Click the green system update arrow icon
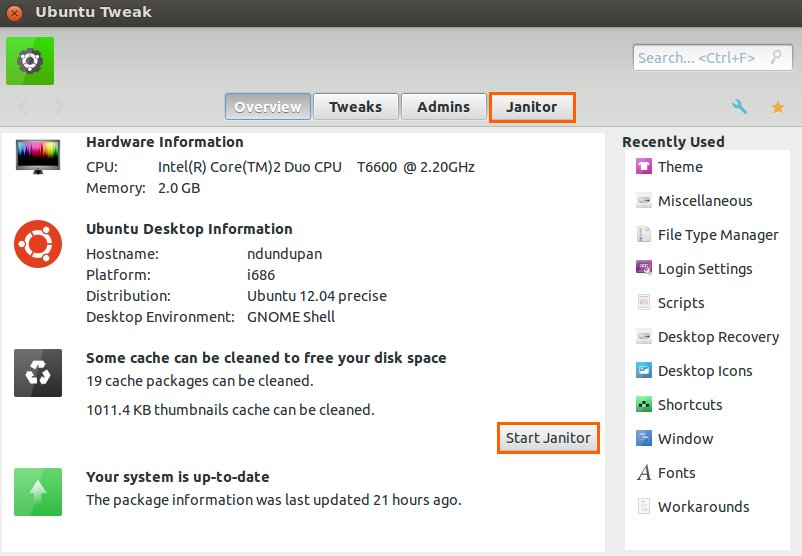 click(x=38, y=492)
